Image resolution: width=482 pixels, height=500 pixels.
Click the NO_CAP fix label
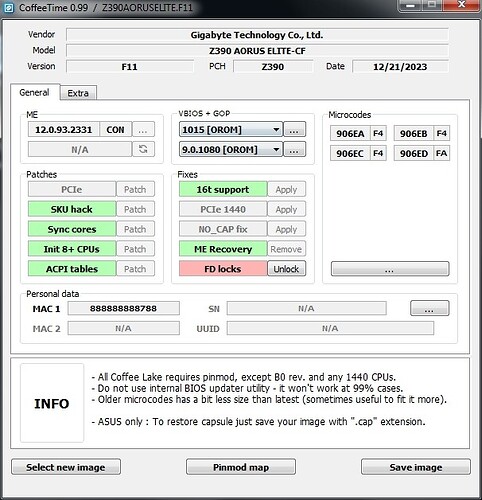click(x=223, y=229)
